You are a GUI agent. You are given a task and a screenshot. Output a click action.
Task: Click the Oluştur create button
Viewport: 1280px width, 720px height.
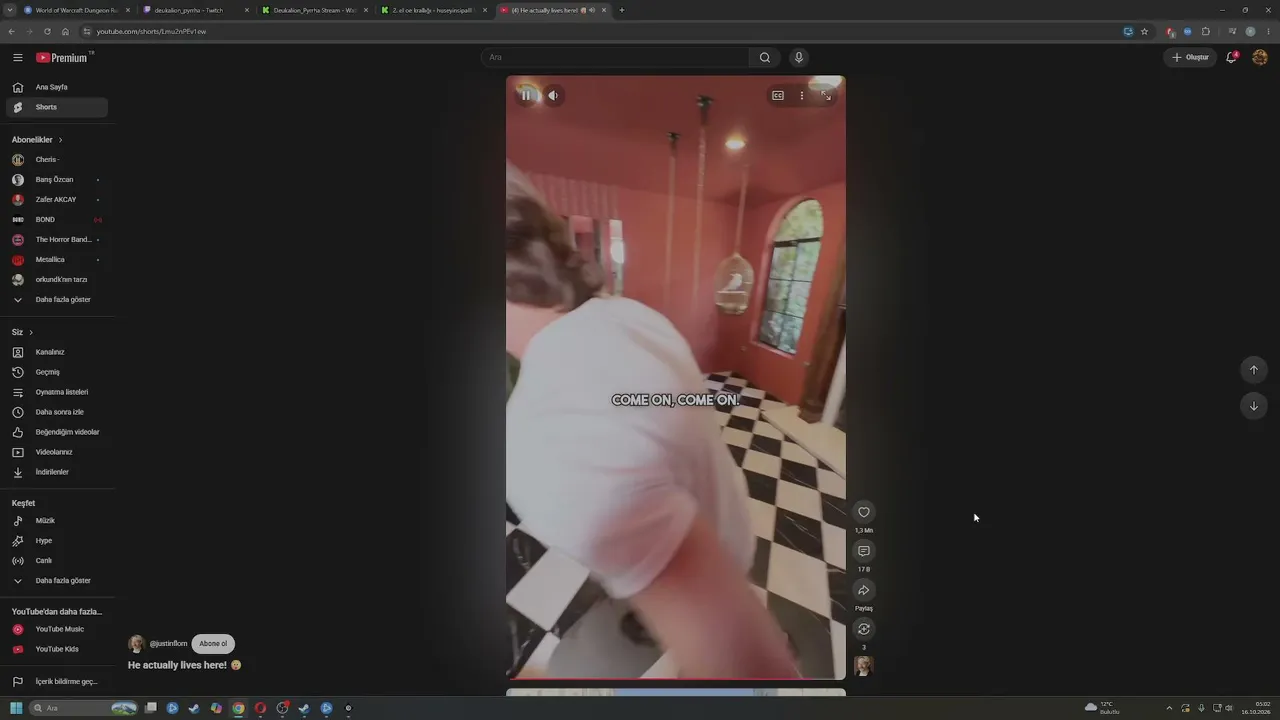pyautogui.click(x=1190, y=57)
